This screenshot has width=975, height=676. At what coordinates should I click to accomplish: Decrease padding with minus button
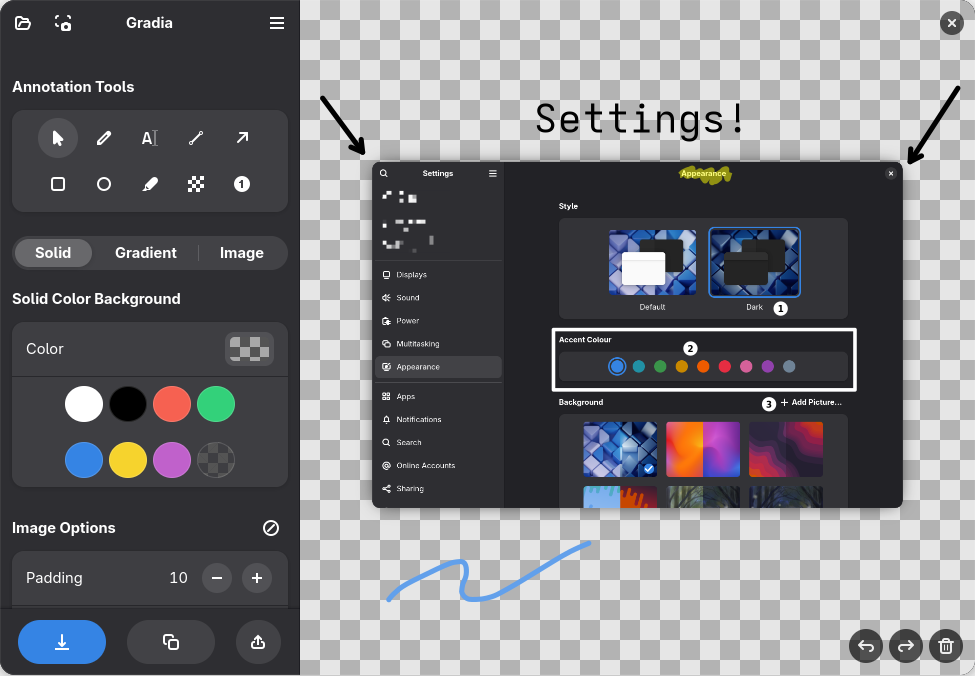point(217,578)
